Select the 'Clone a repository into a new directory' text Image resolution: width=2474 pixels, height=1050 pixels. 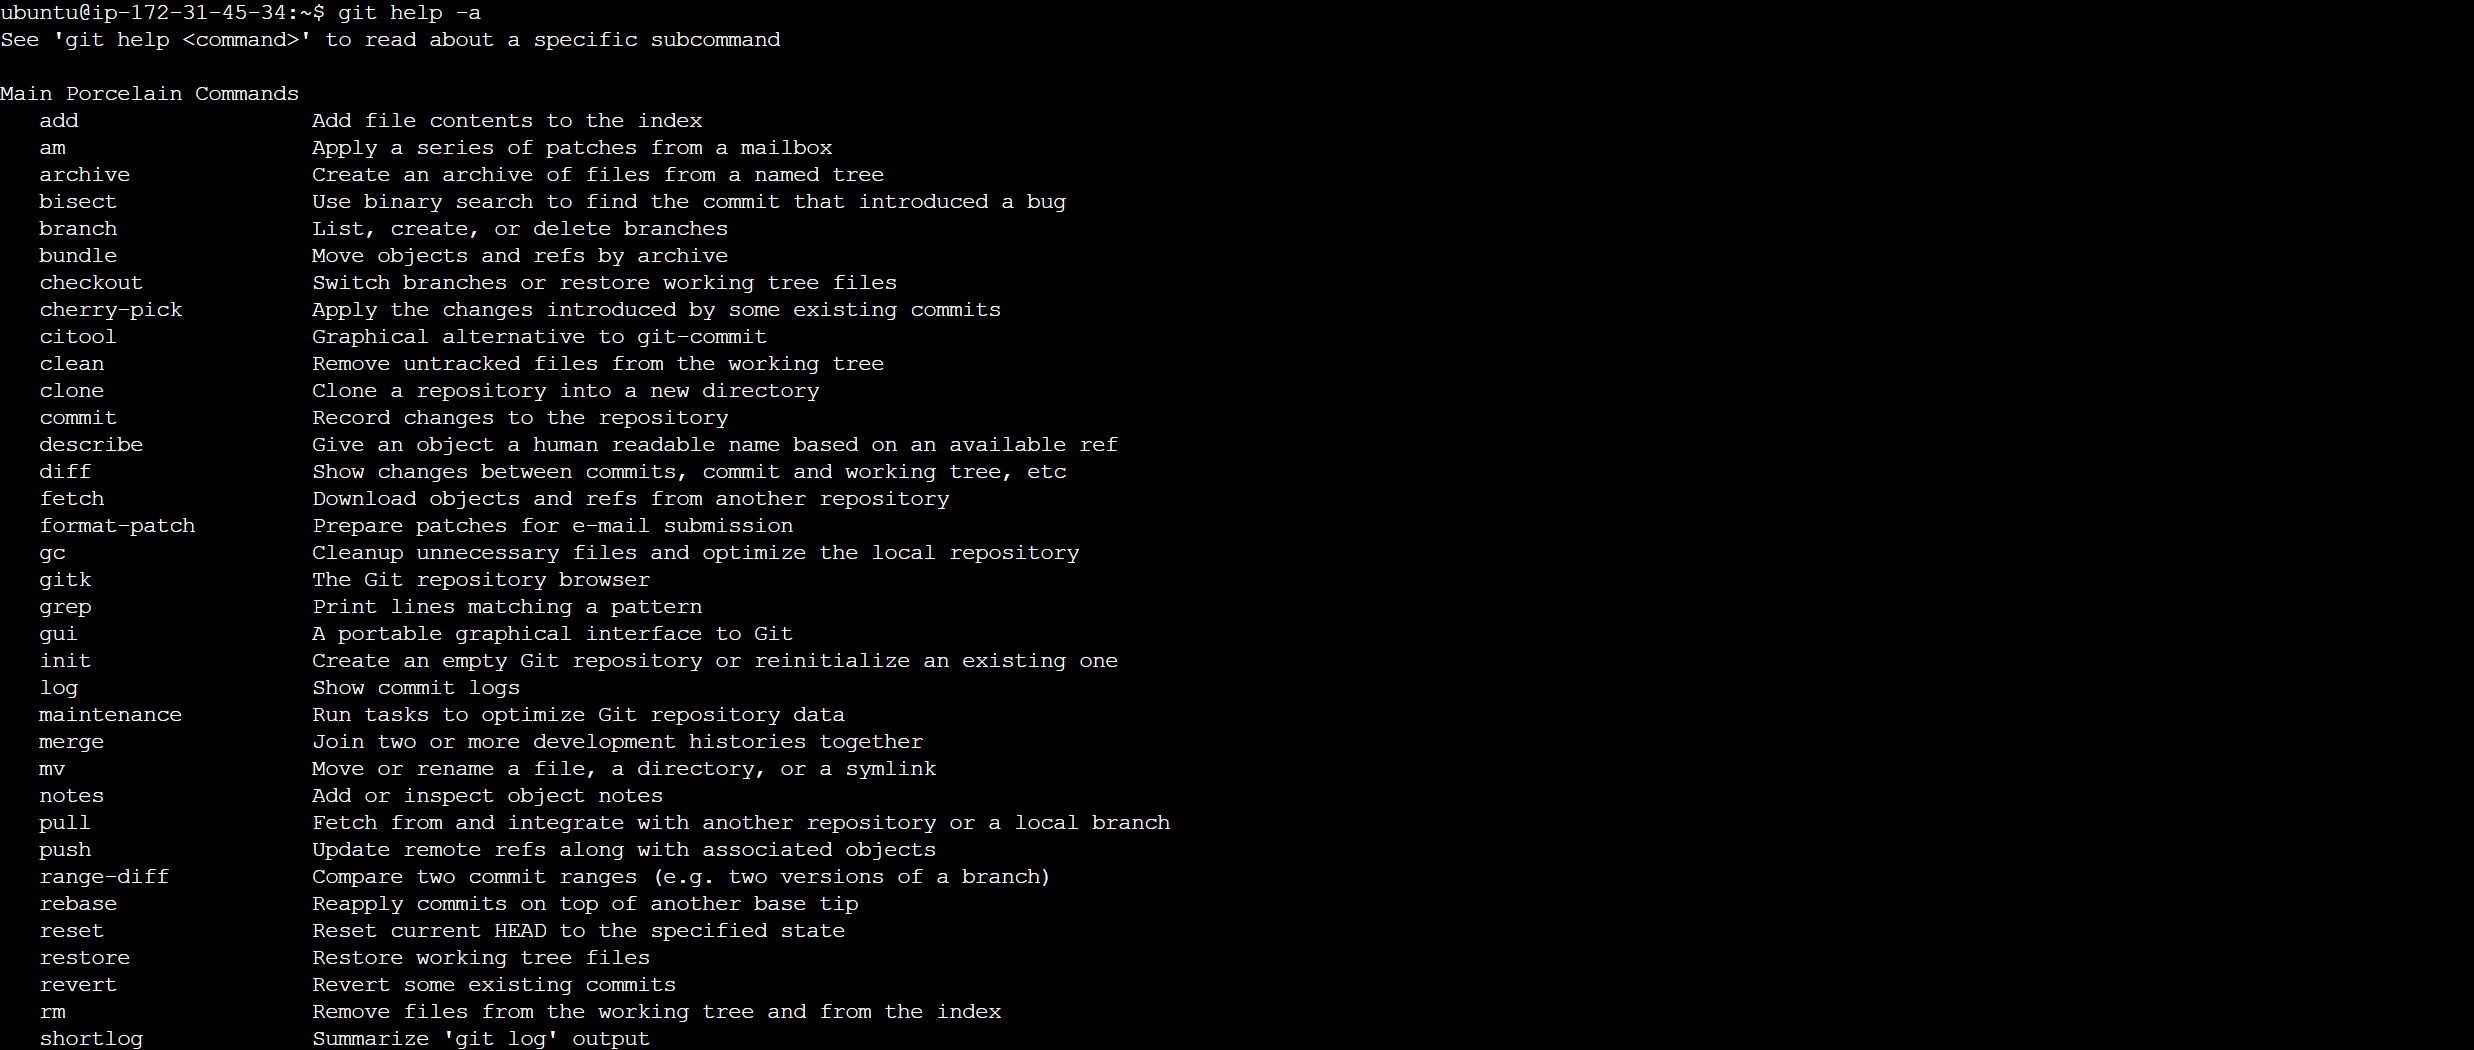[x=566, y=391]
